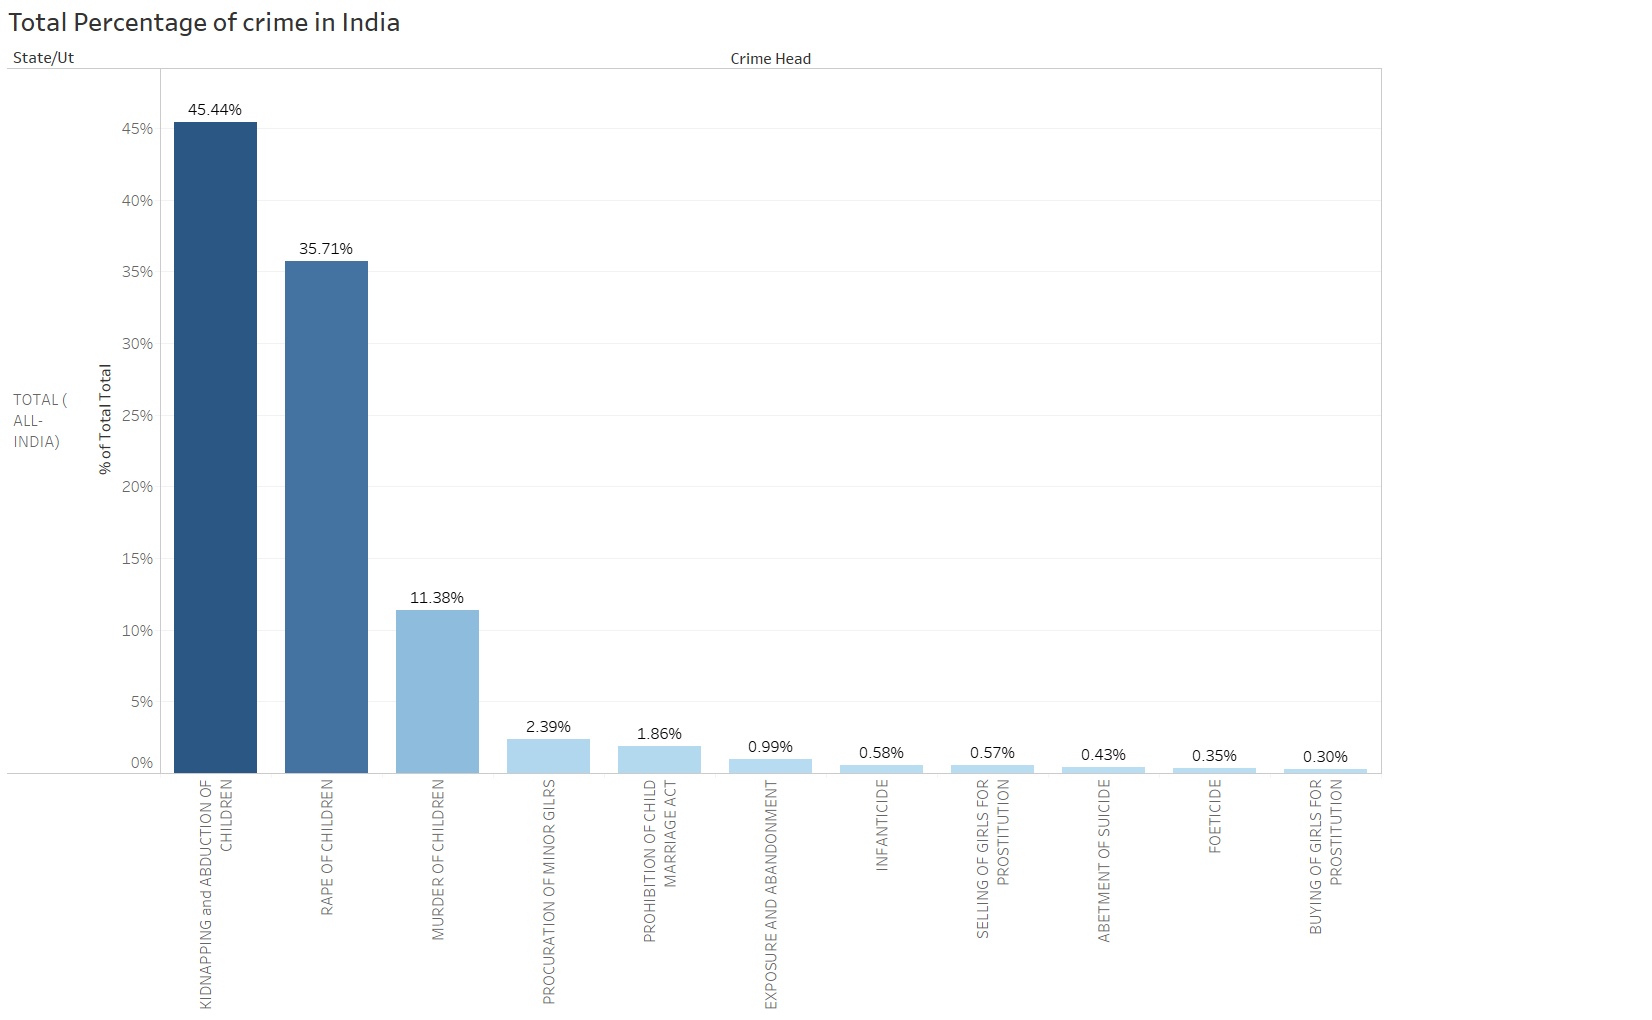Click the Exposure and Abandonment bar
The width and height of the screenshot is (1652, 1020).
click(x=770, y=766)
